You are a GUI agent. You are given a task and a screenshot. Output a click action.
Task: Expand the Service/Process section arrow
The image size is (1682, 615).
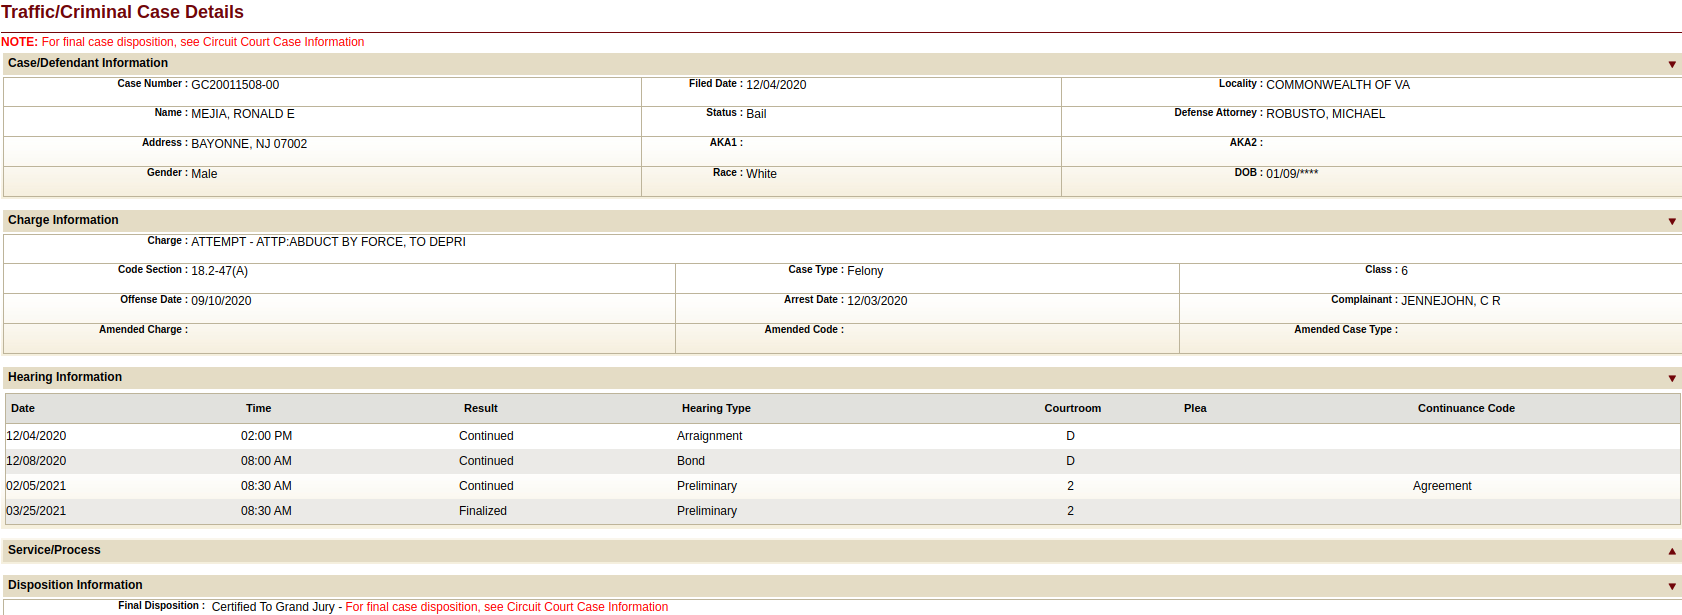point(1672,551)
